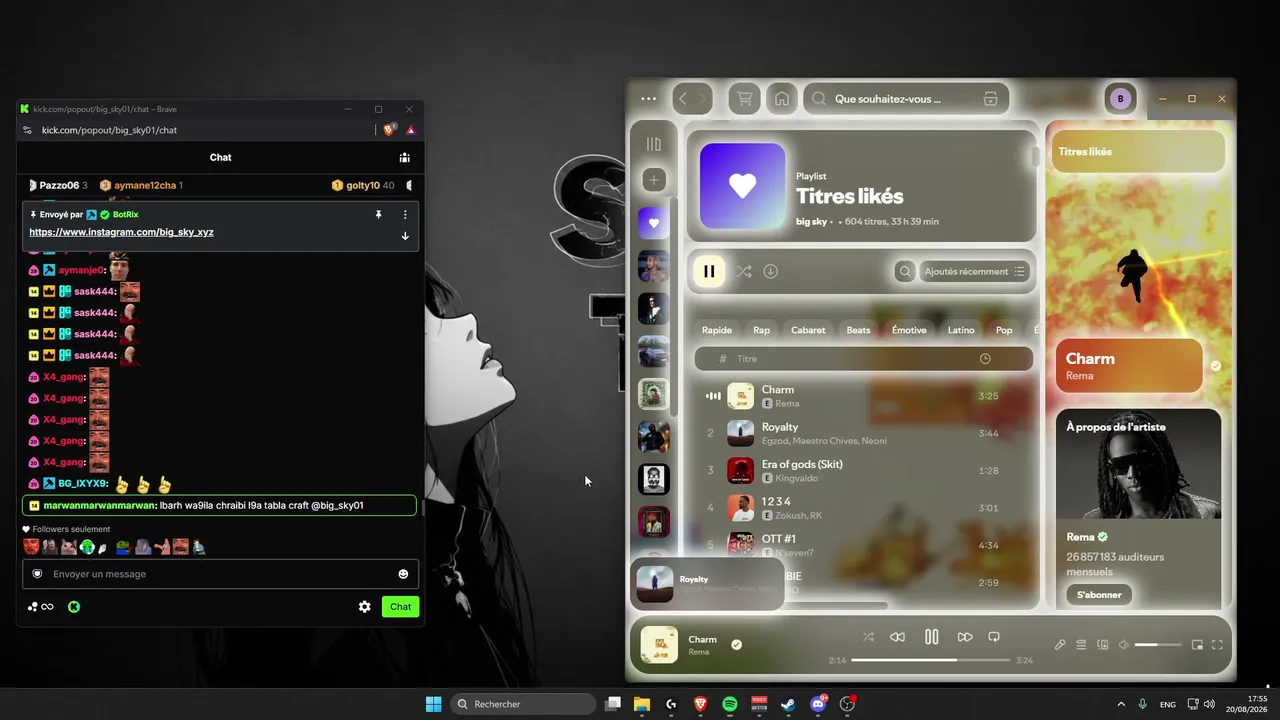Viewport: 1280px width, 720px height.
Task: Skip to the next track
Action: [965, 637]
